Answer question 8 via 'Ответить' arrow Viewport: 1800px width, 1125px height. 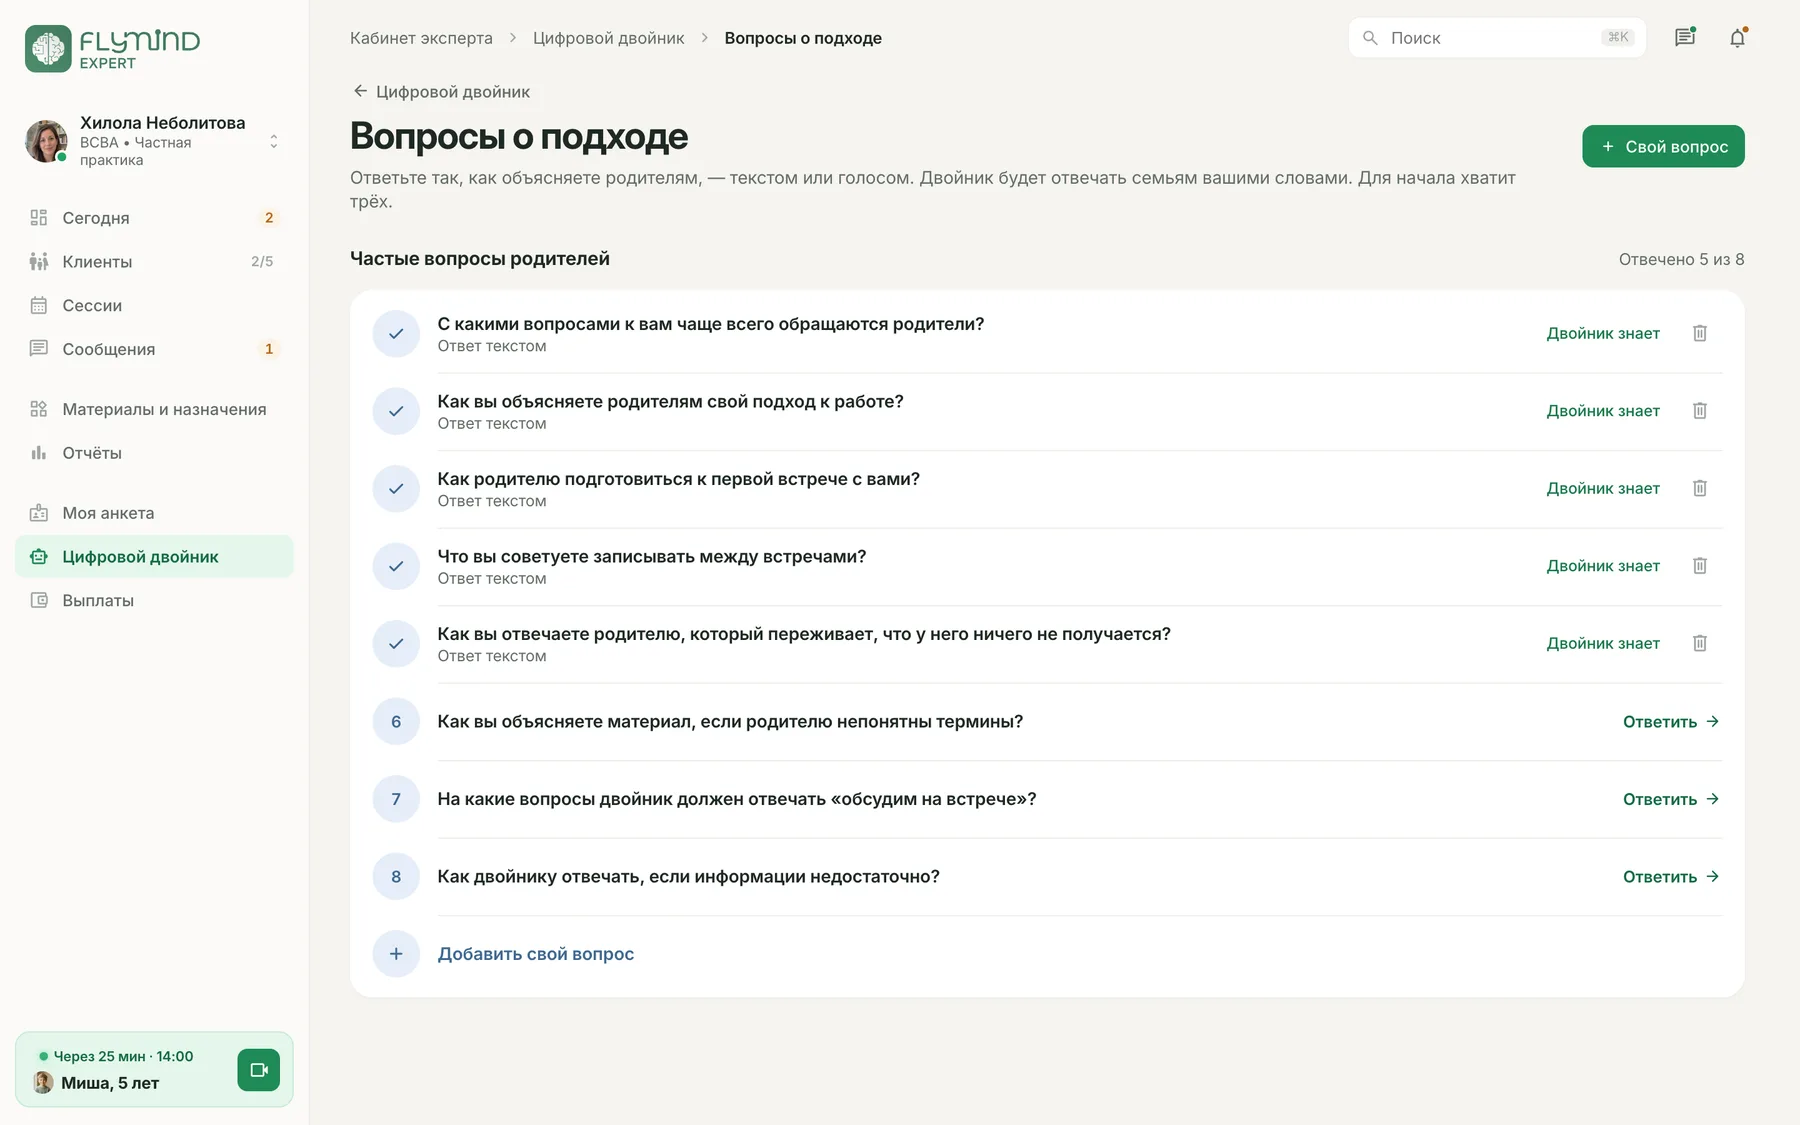(1671, 877)
